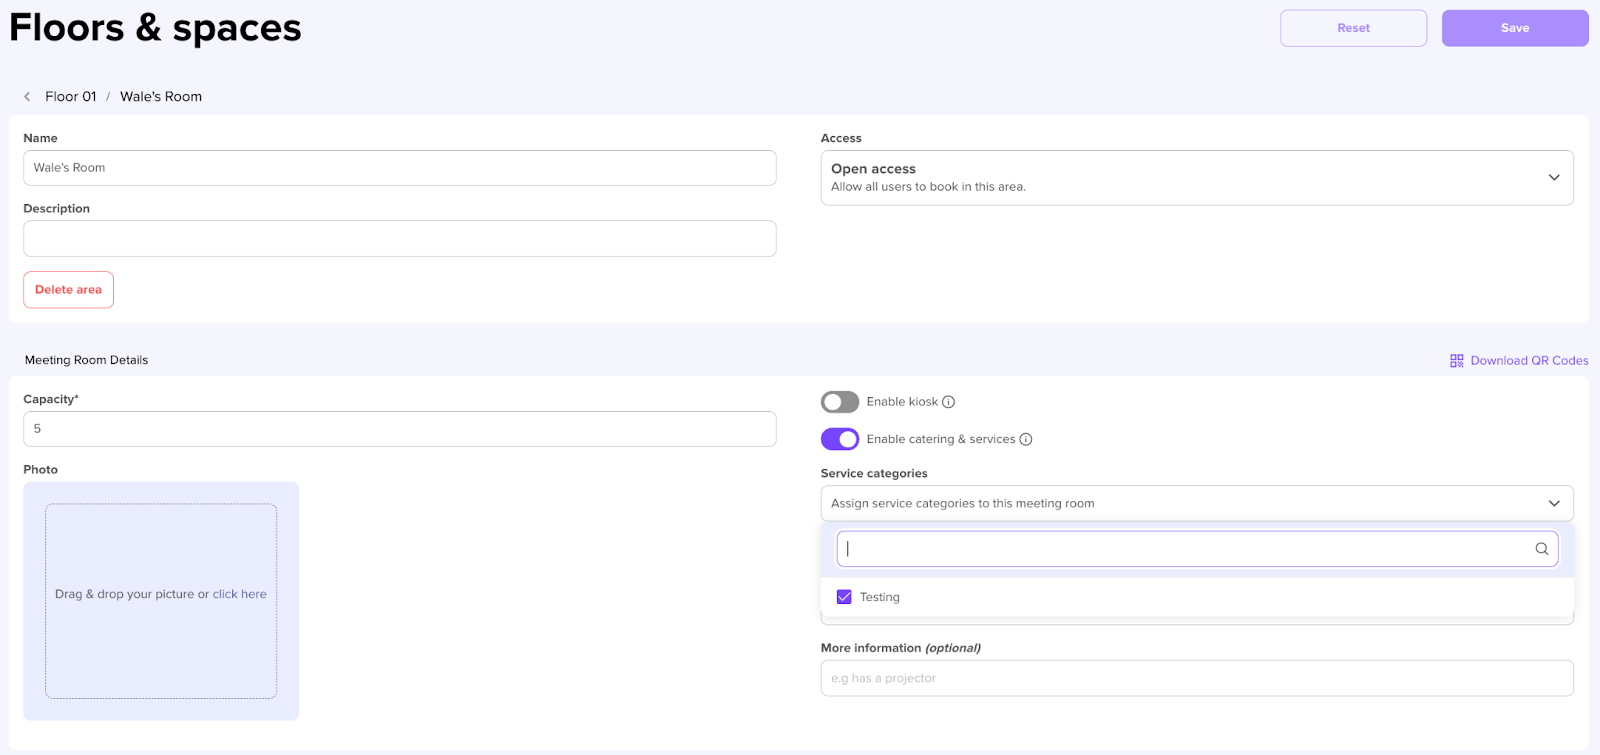Image resolution: width=1600 pixels, height=755 pixels.
Task: Click the info icon beside Enable kiosk
Action: click(949, 402)
